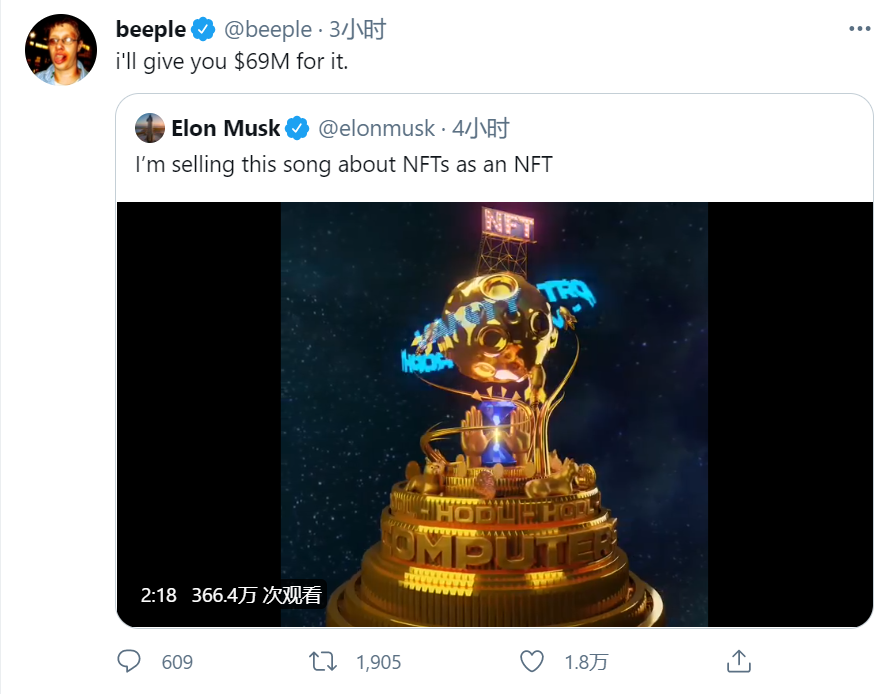Viewport: 886px width, 694px height.
Task: Click beeple's blue verified badge
Action: 204,29
